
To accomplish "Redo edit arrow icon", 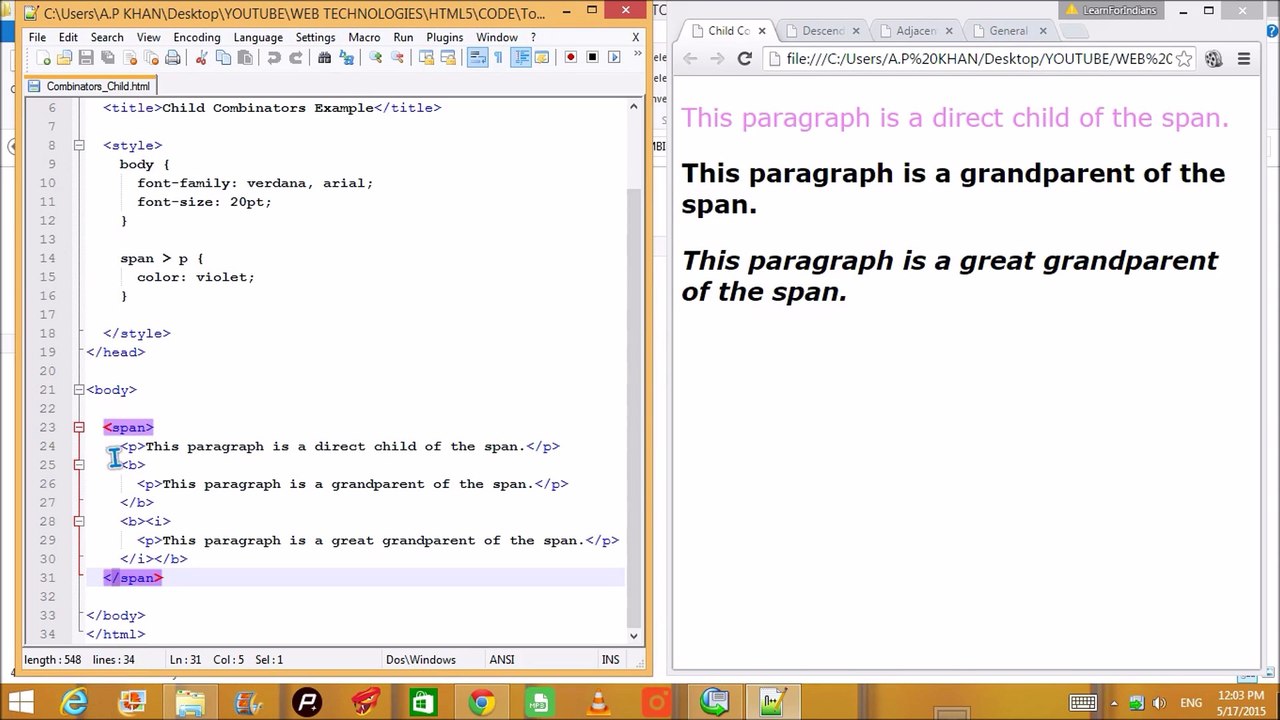I will pos(296,58).
